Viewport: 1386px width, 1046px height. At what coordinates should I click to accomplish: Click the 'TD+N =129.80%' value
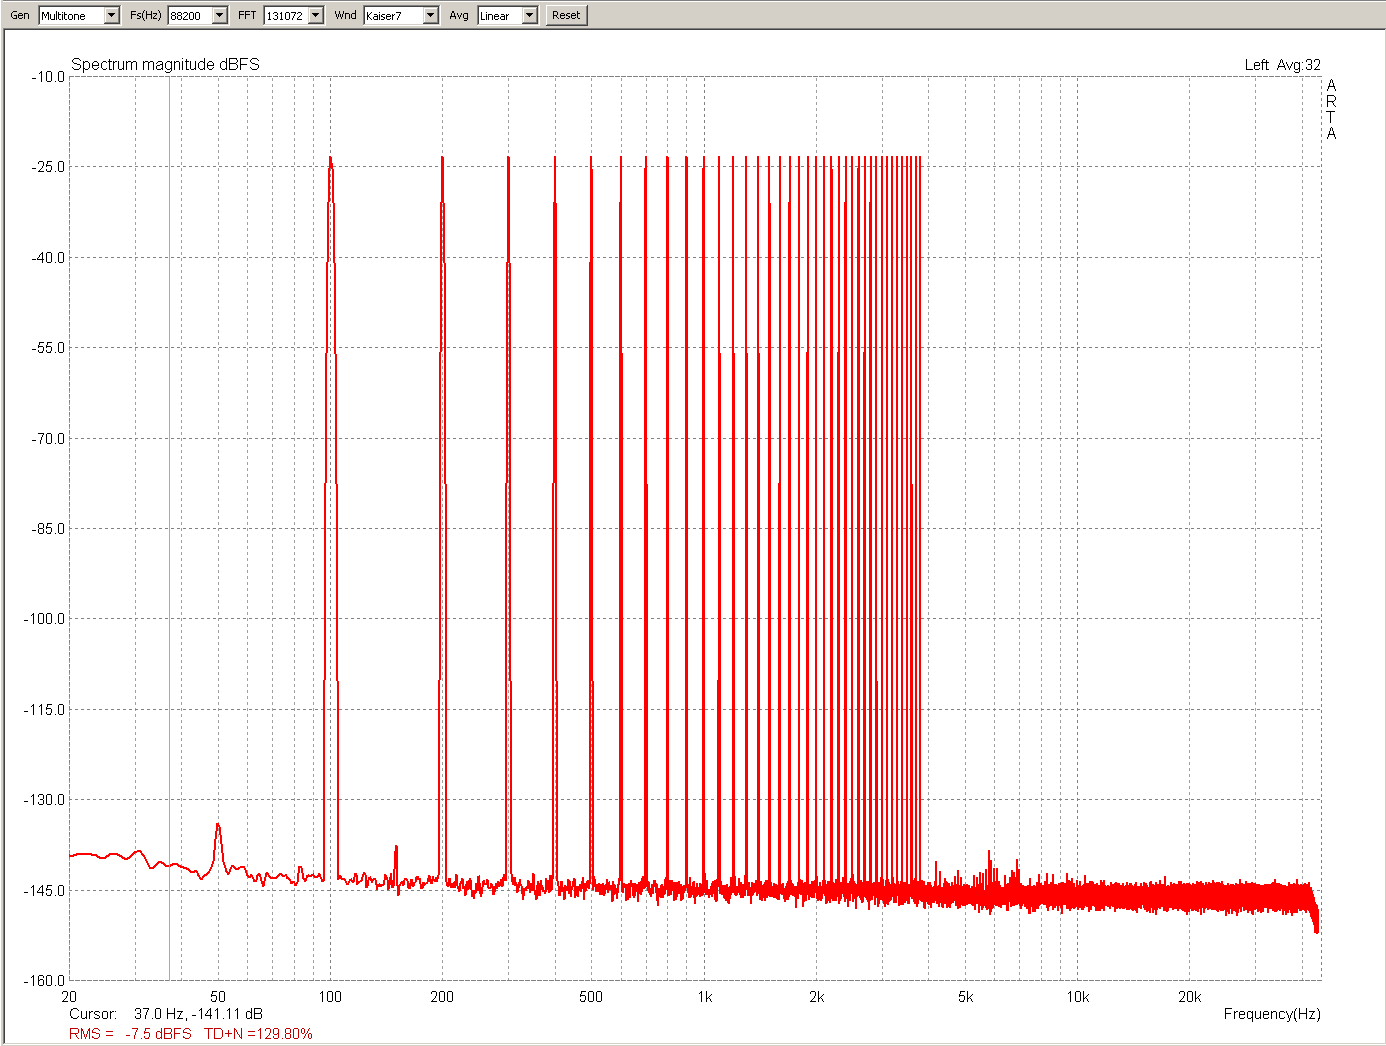[x=258, y=1034]
